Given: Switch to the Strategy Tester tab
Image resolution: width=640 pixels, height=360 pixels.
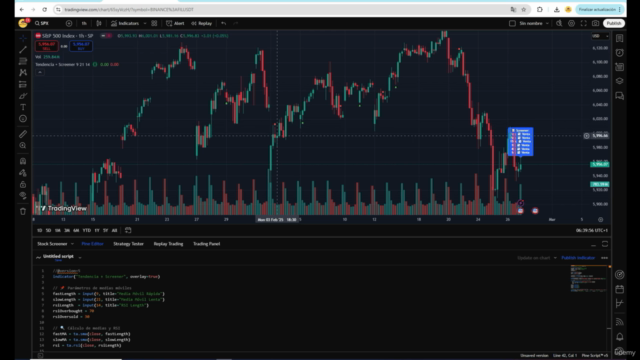Looking at the screenshot, I should pos(129,244).
